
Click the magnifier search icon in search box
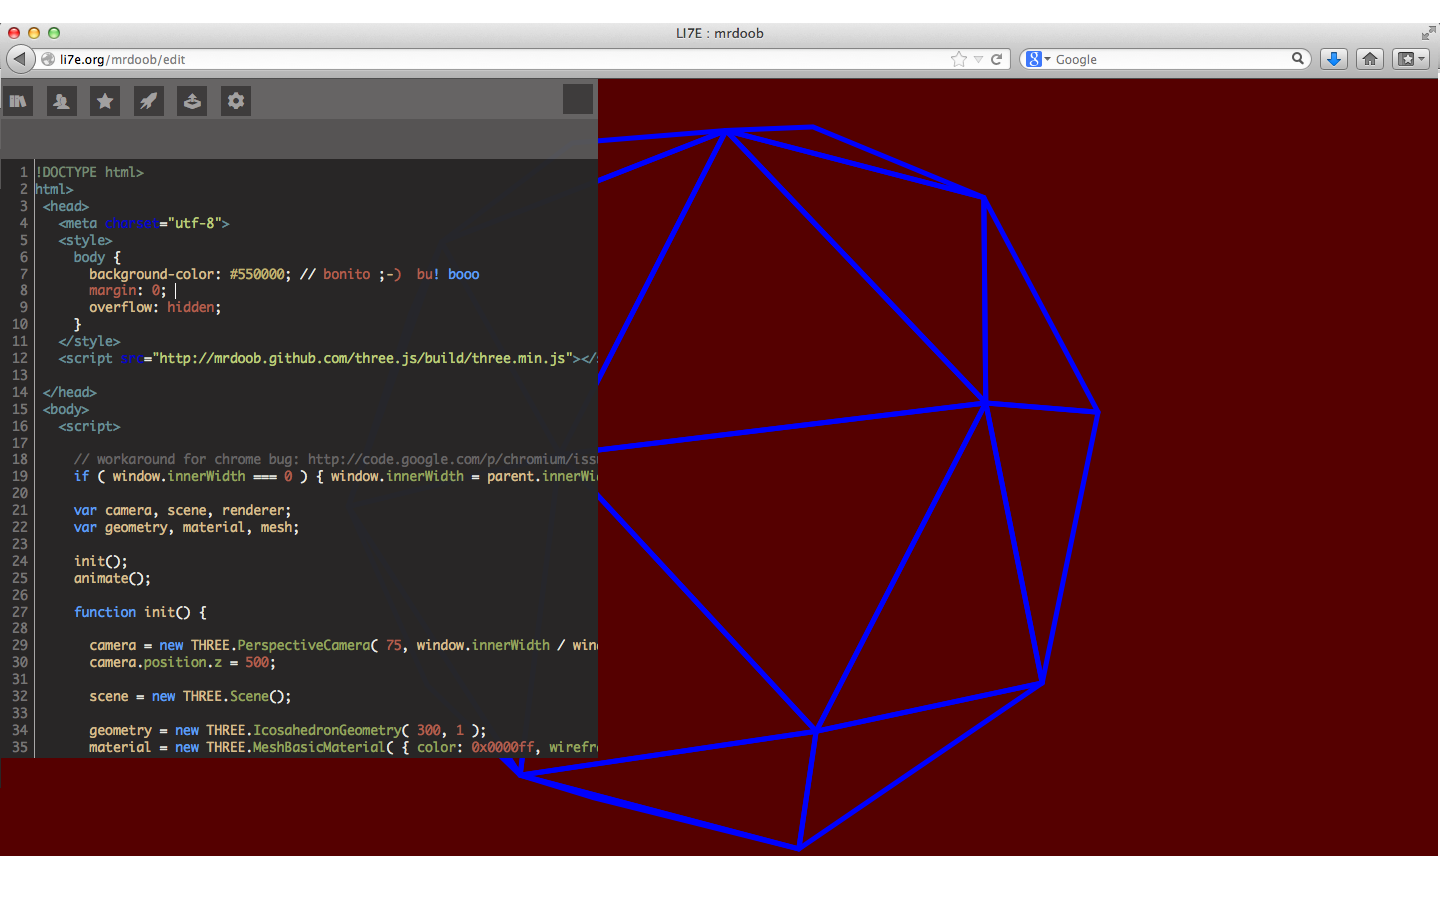click(1298, 58)
